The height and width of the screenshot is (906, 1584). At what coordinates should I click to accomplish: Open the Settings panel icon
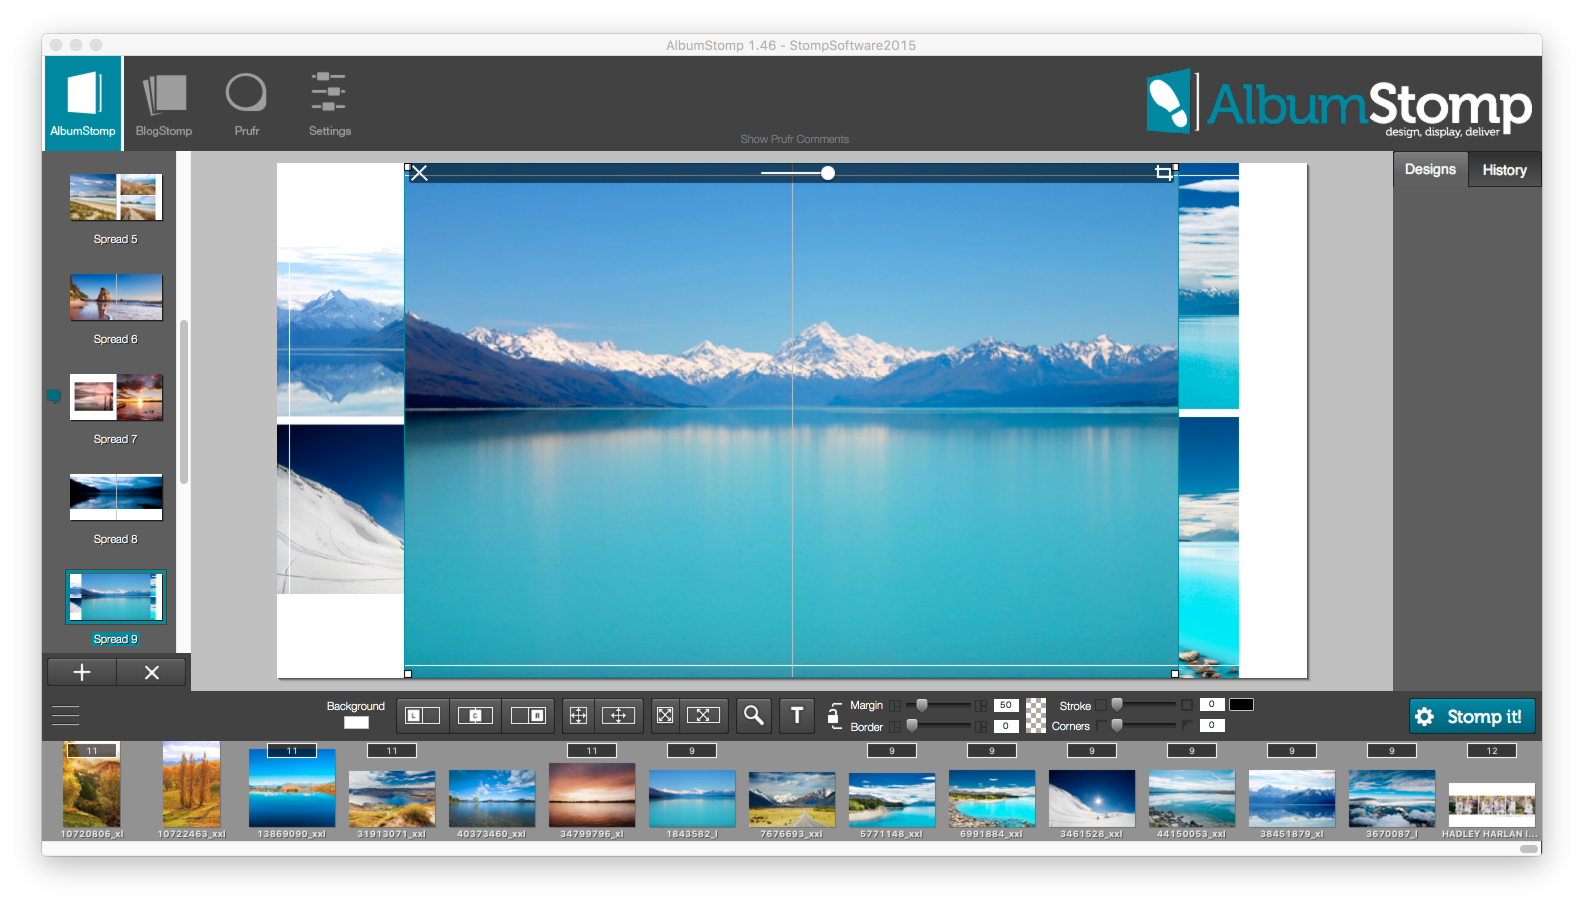pyautogui.click(x=329, y=103)
